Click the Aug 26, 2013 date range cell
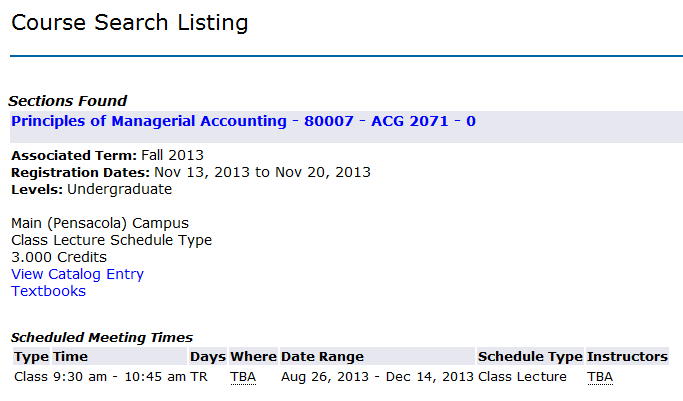Screen dimensions: 683x401 377,377
